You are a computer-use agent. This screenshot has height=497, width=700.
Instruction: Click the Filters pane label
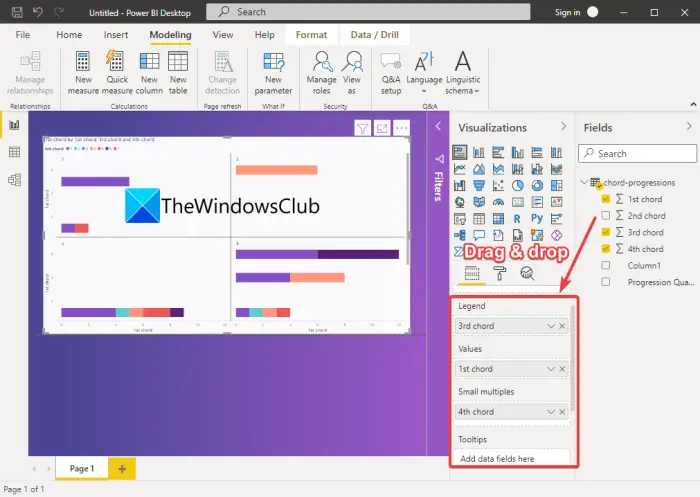tap(438, 186)
